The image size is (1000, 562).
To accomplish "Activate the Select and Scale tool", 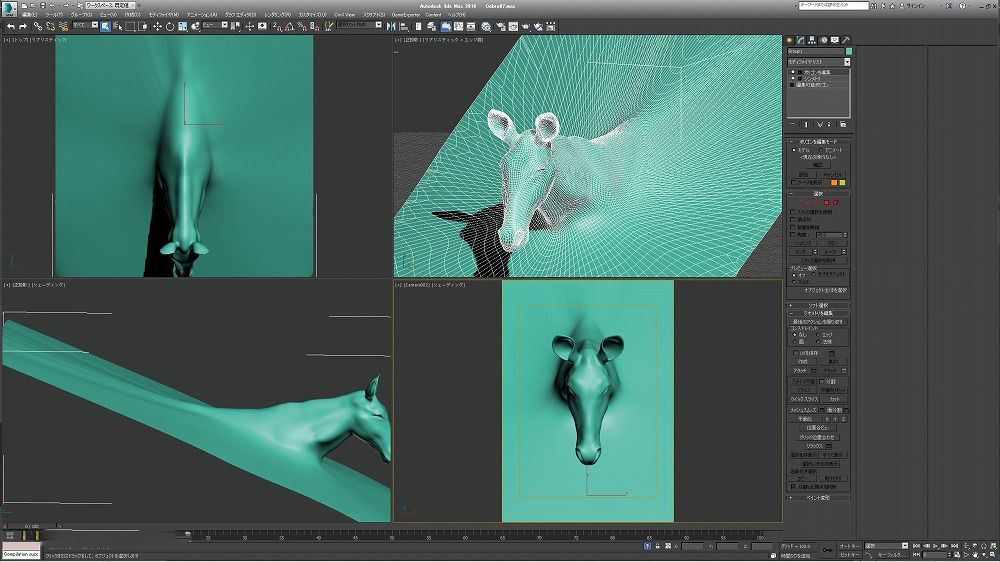I will 183,26.
